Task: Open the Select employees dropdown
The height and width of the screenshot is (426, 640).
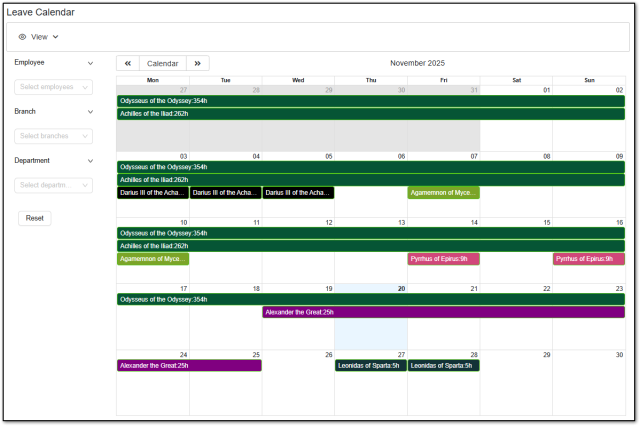Action: [54, 87]
